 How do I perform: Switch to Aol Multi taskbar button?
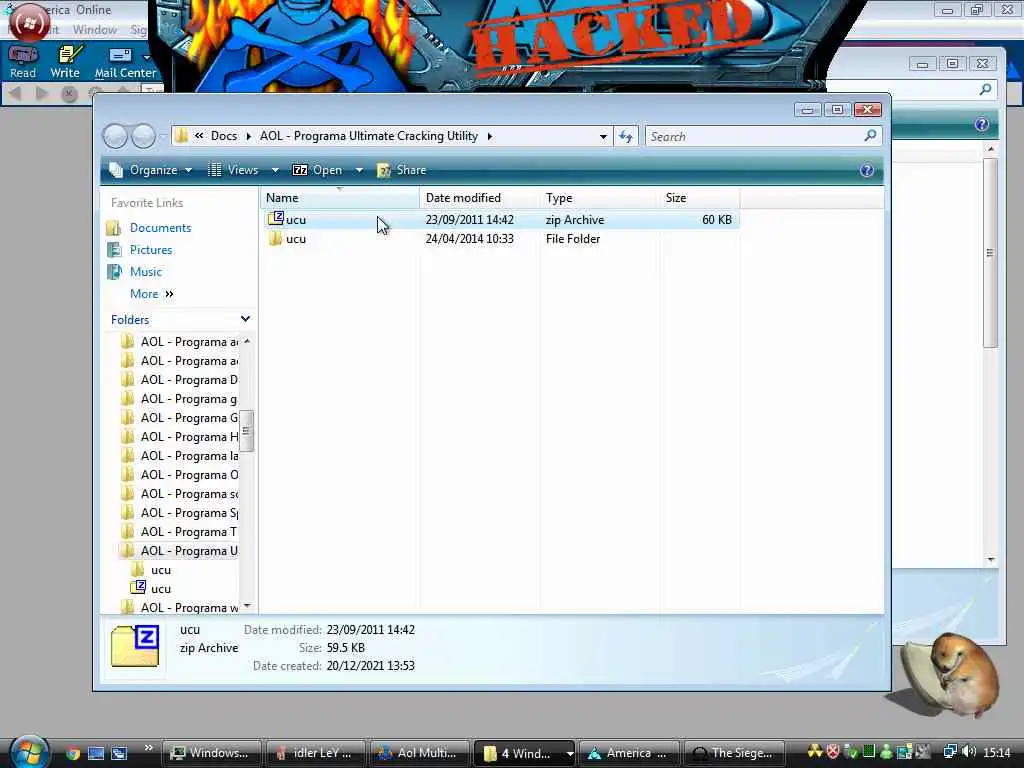tap(420, 753)
